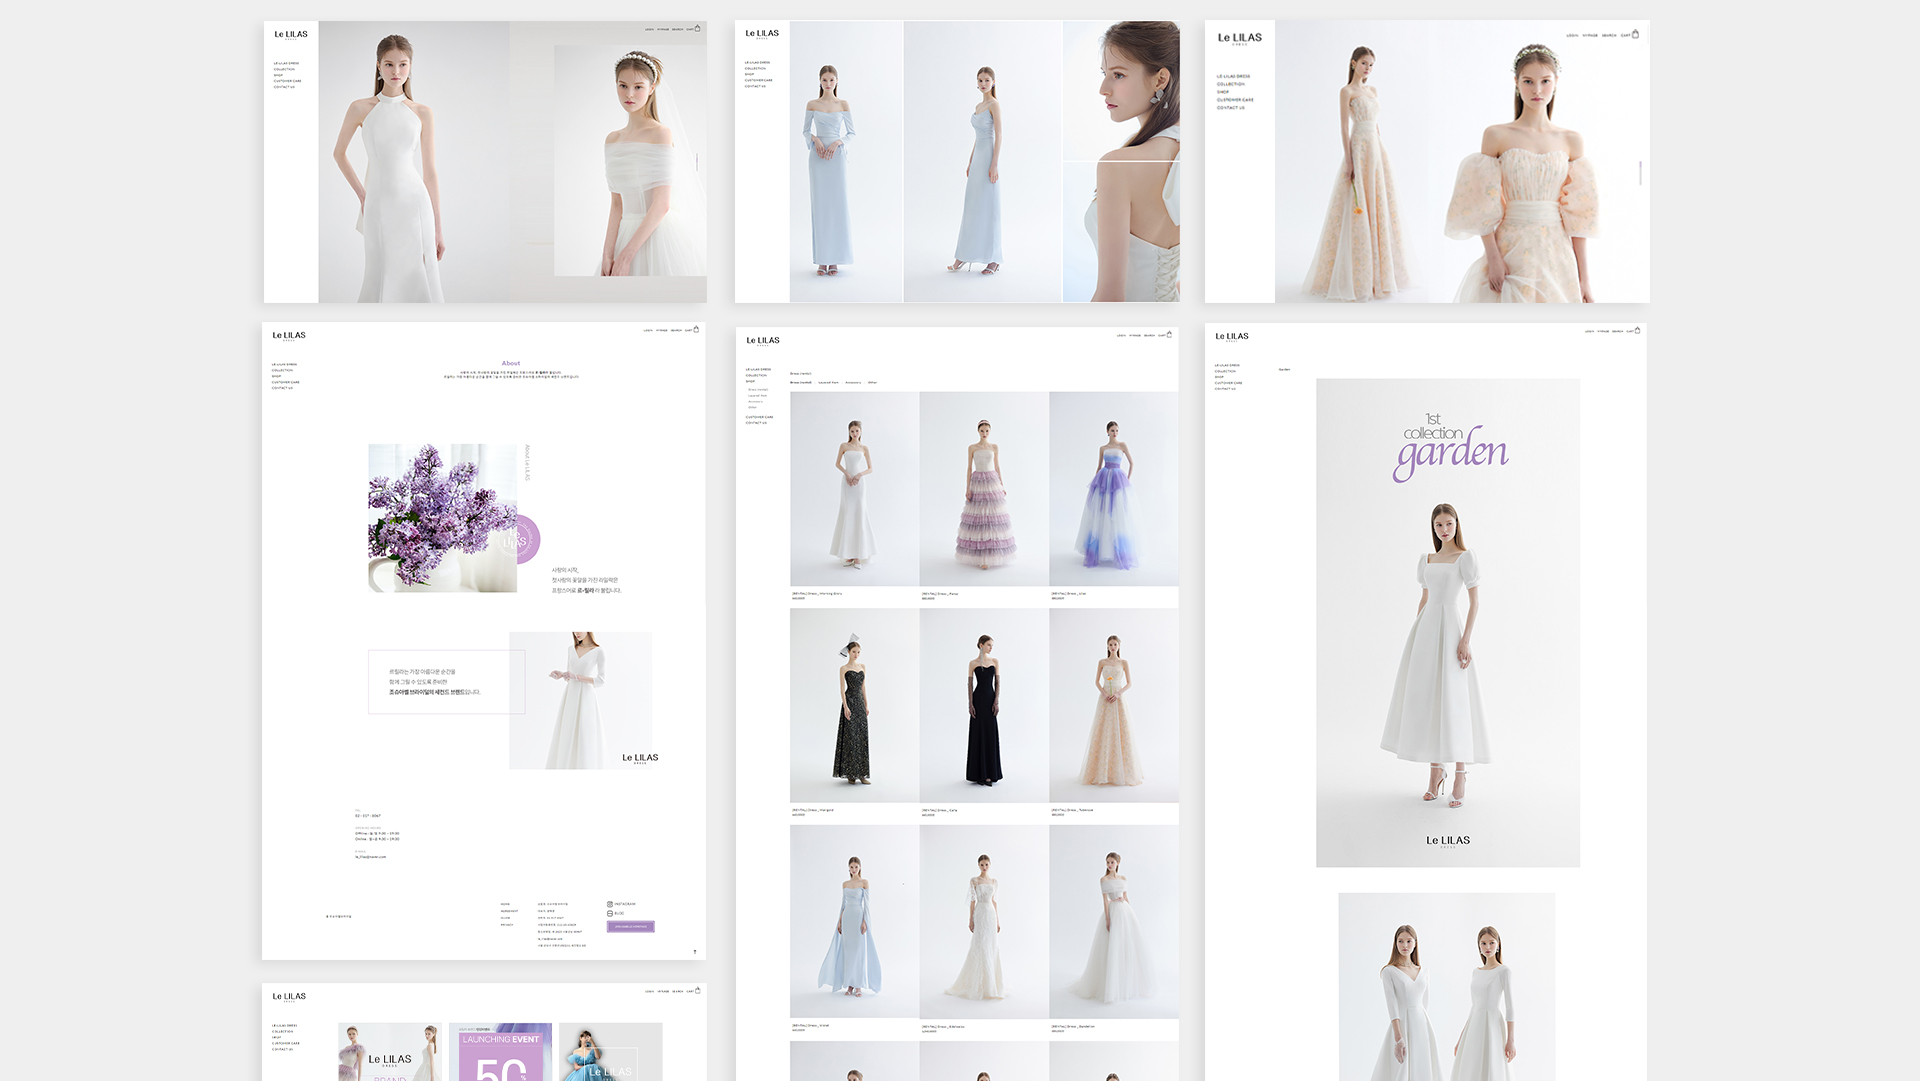1920x1081 pixels.
Task: Open the light blue cape dress product thumbnail
Action: coord(855,921)
